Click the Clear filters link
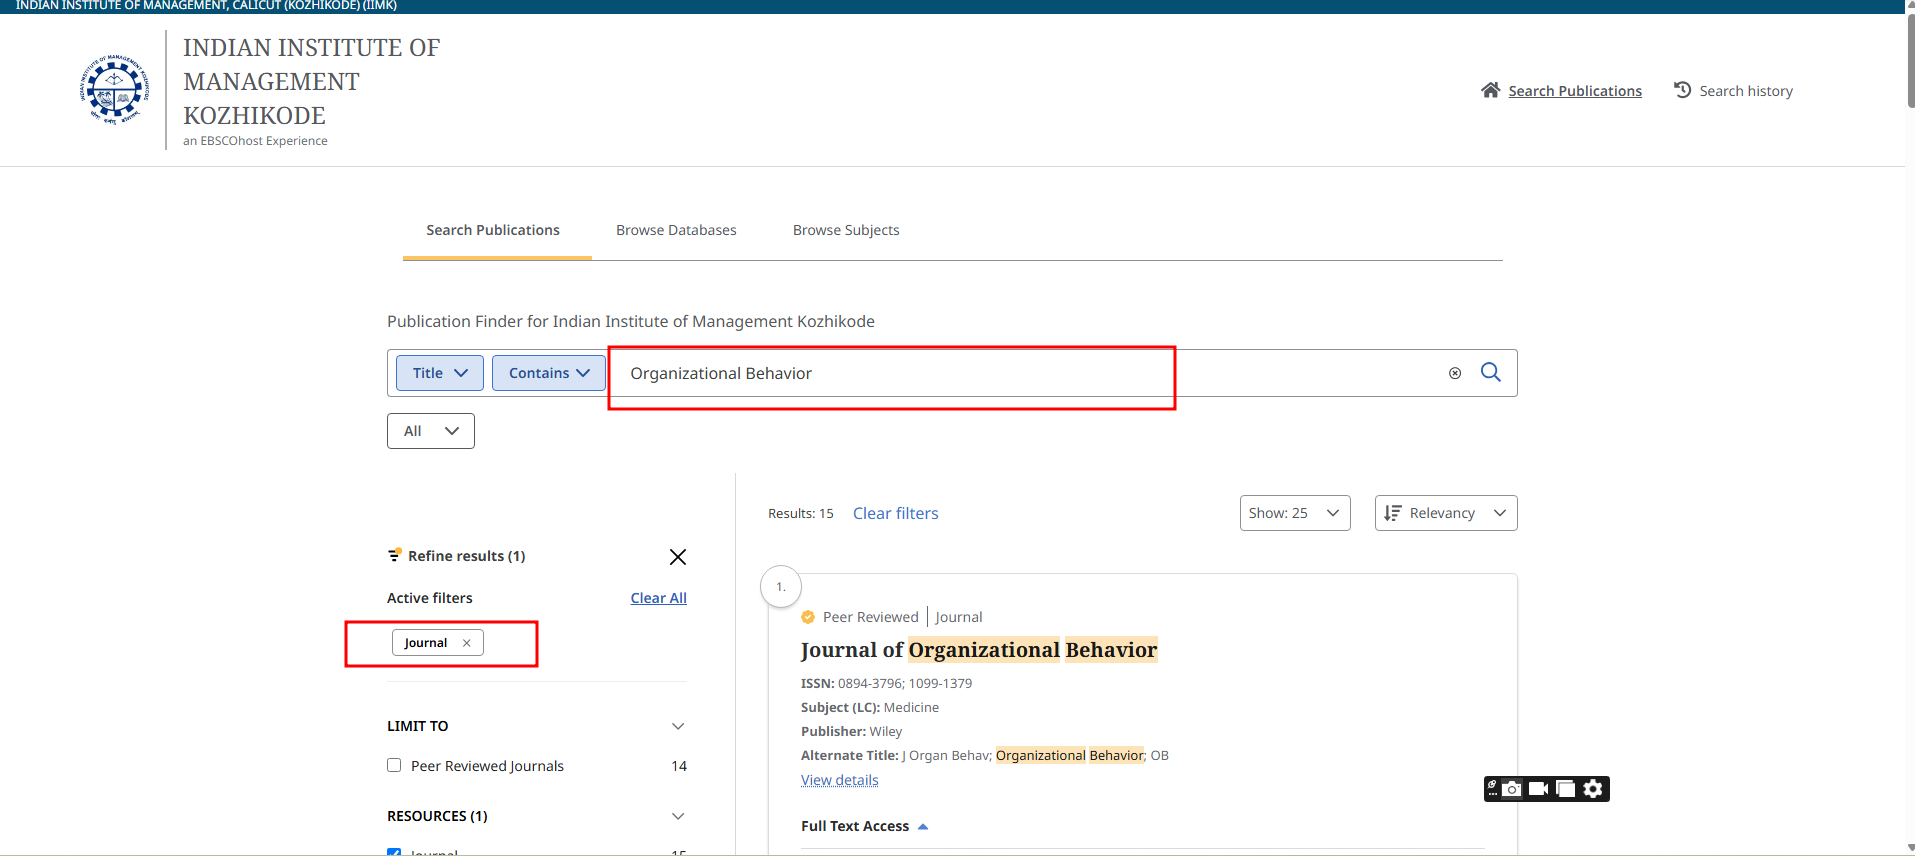The width and height of the screenshot is (1915, 856). (895, 513)
